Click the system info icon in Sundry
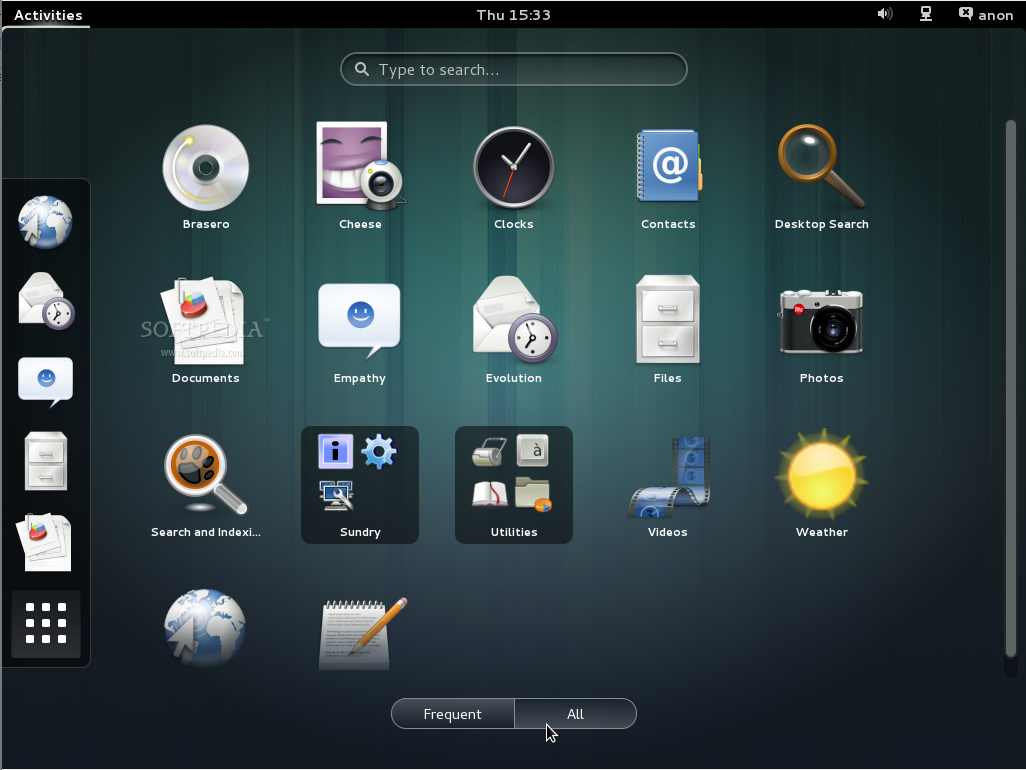This screenshot has height=770, width=1026. 336,451
